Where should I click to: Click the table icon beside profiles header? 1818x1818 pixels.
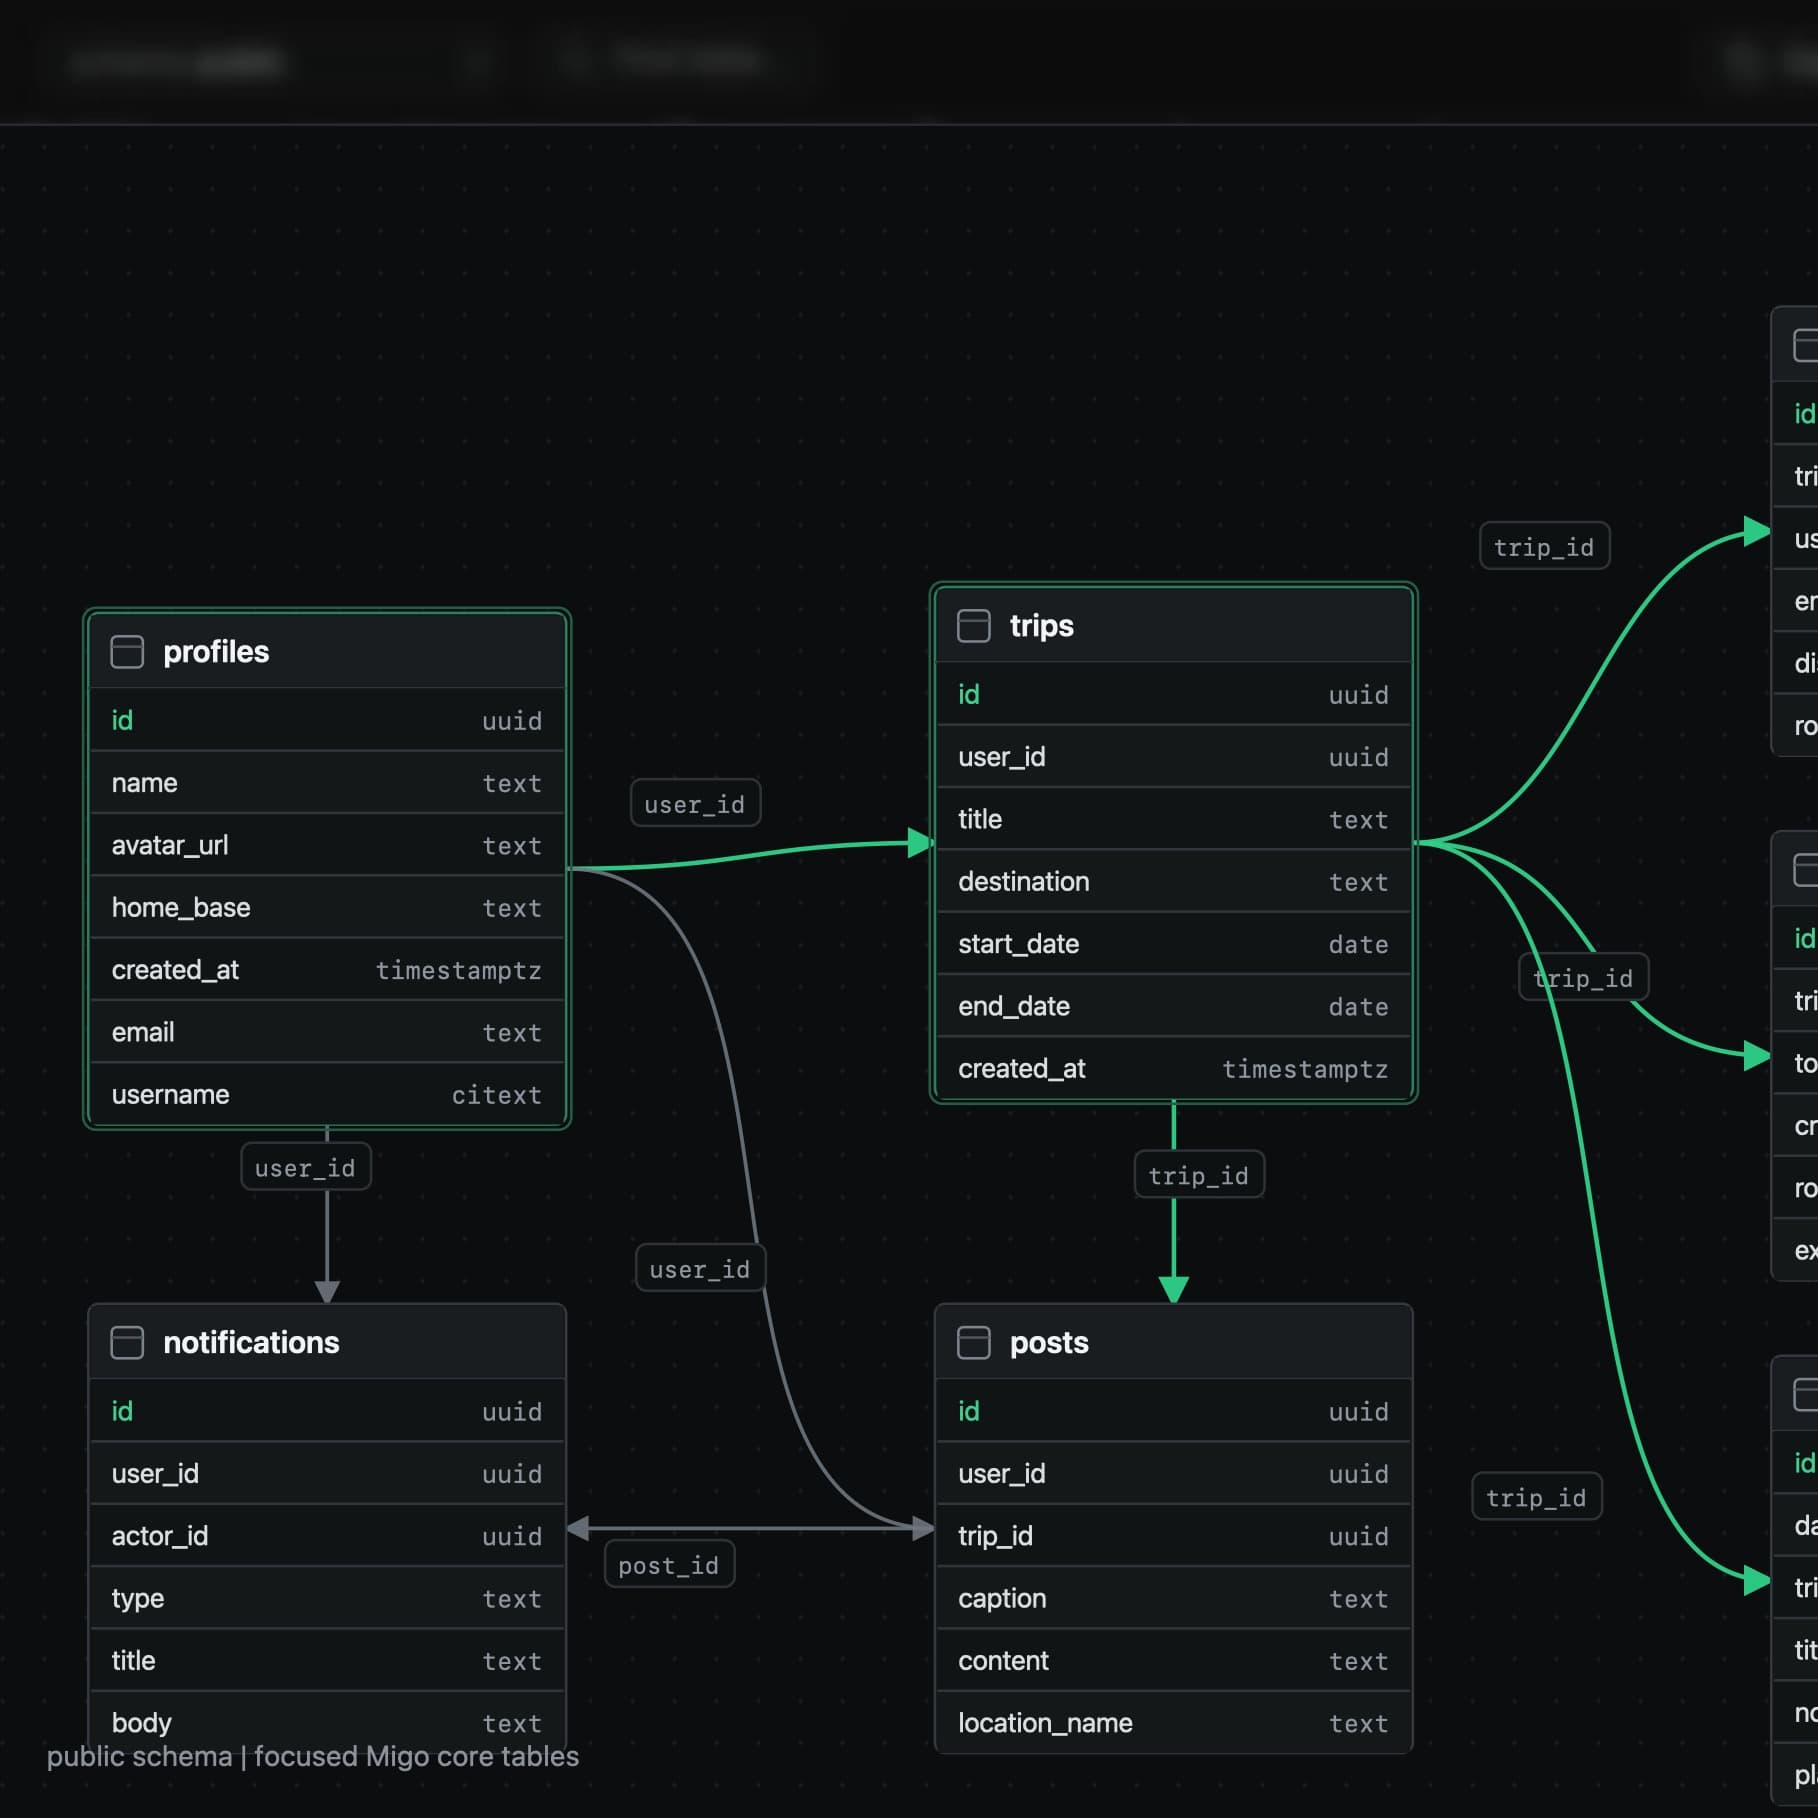pos(127,652)
